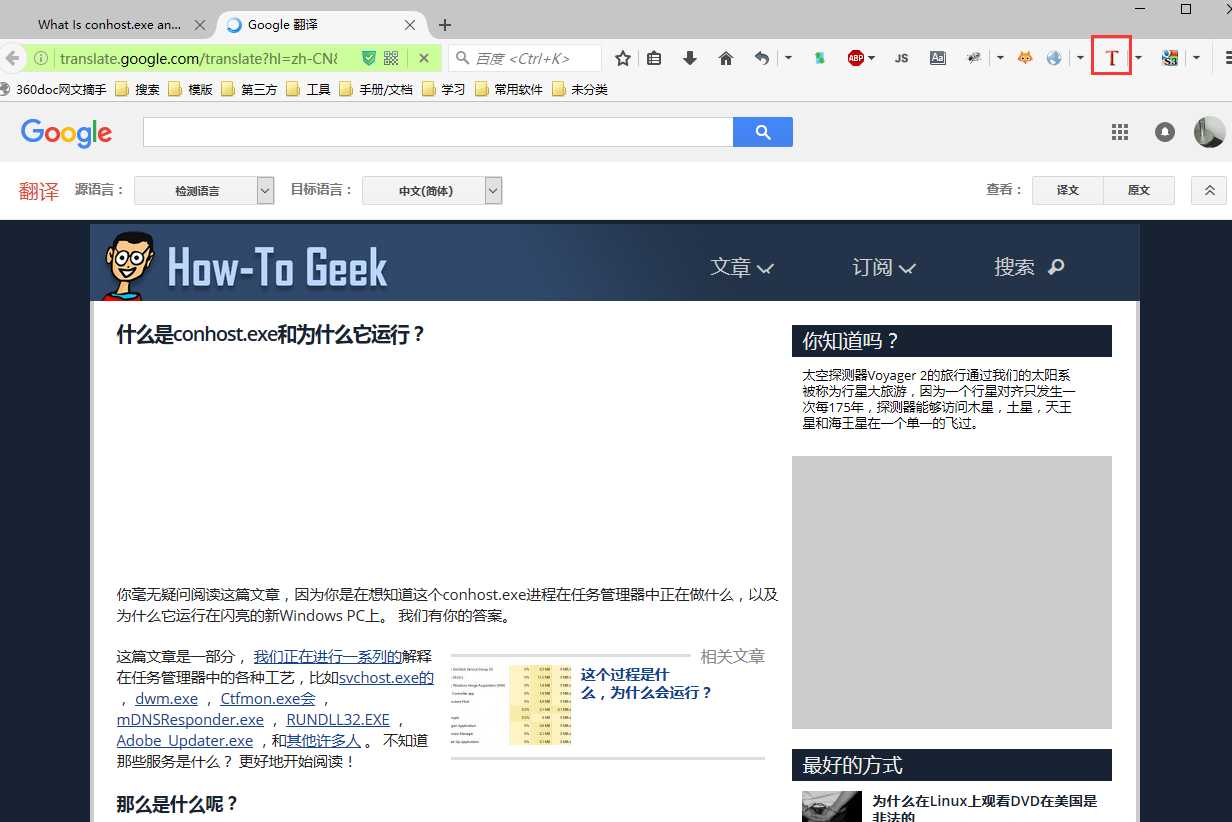1232x822 pixels.
Task: Select the 译文 view button
Action: (x=1068, y=190)
